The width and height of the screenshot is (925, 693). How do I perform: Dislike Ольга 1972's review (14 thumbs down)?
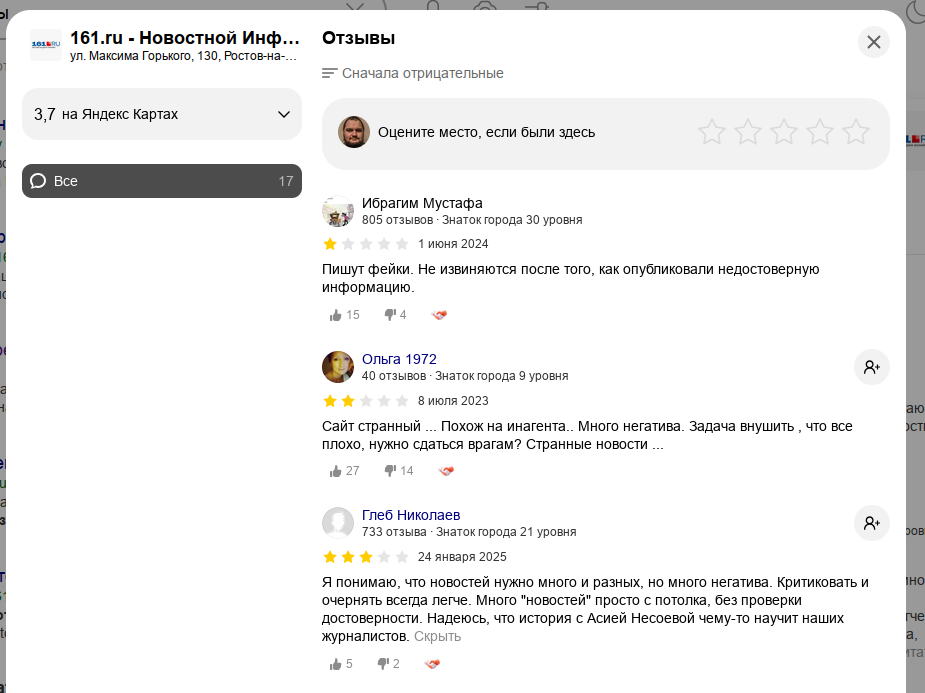(x=398, y=471)
